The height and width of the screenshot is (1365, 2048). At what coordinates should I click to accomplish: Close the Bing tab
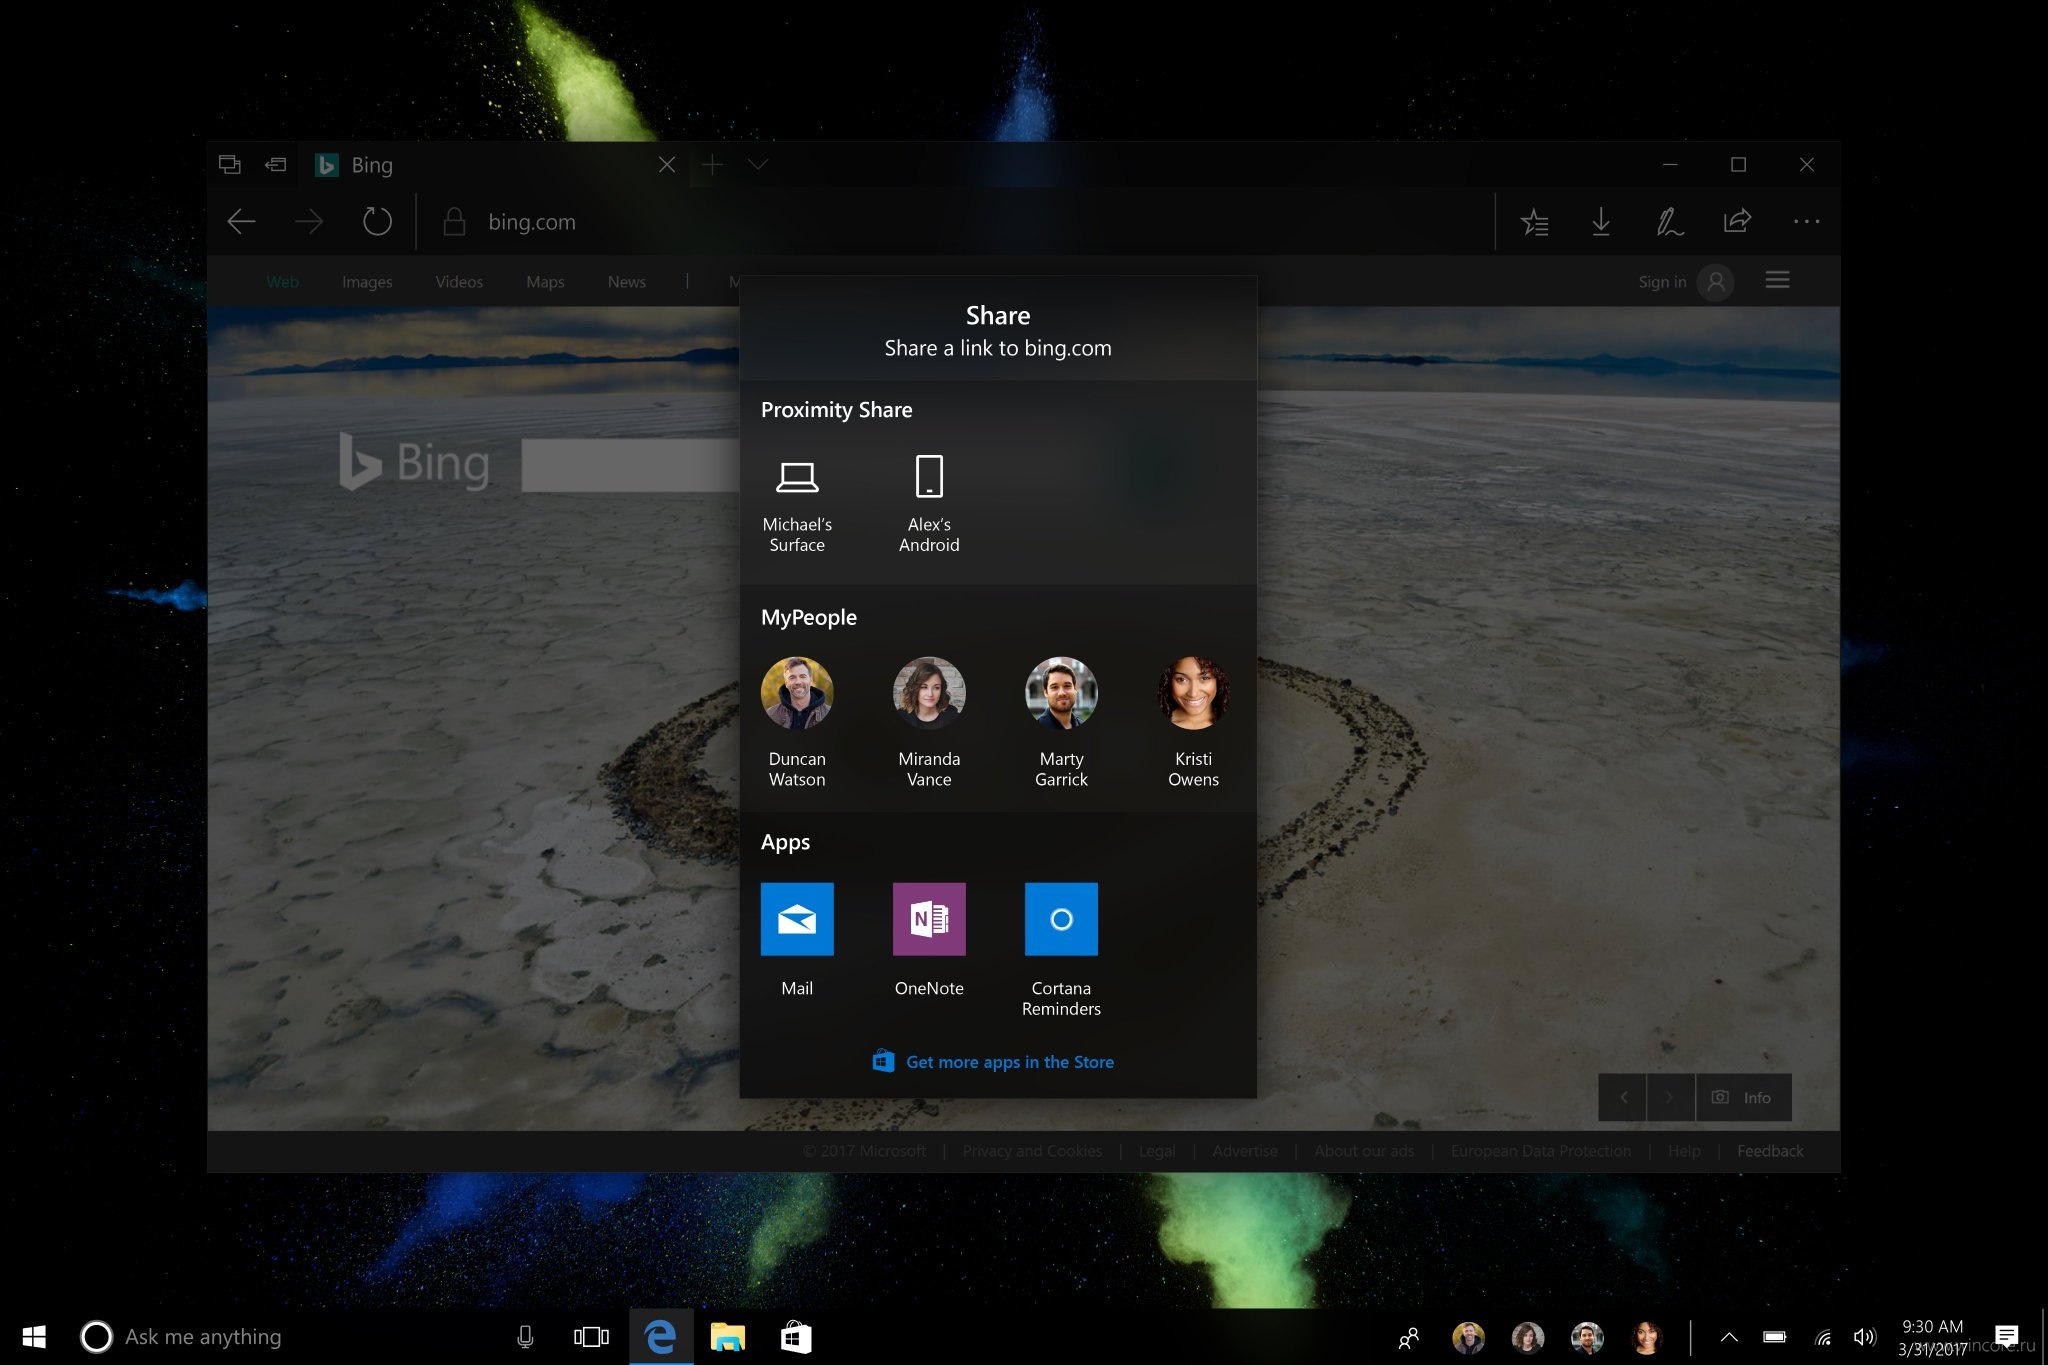(x=667, y=164)
